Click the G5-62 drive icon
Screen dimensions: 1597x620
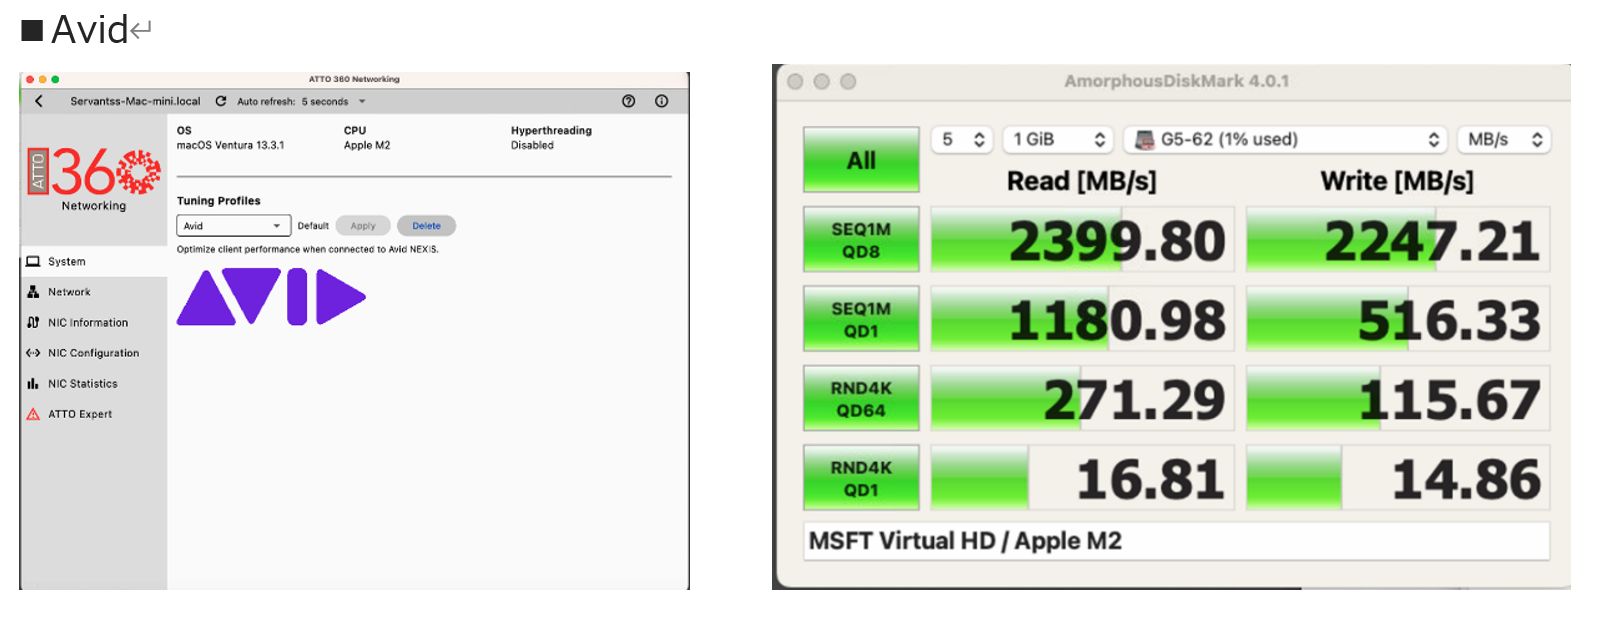point(1145,140)
